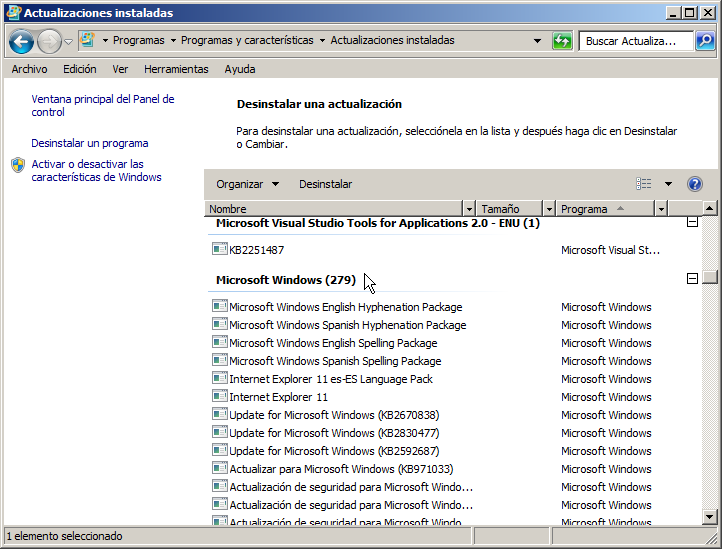Screen dimensions: 722x549
Task: Click the title bar window icon
Action: pos(14,12)
